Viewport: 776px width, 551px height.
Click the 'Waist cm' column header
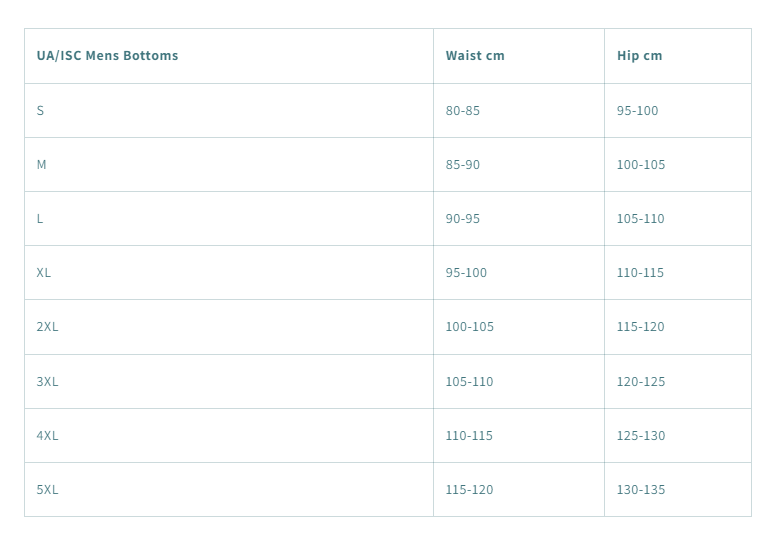tap(475, 56)
